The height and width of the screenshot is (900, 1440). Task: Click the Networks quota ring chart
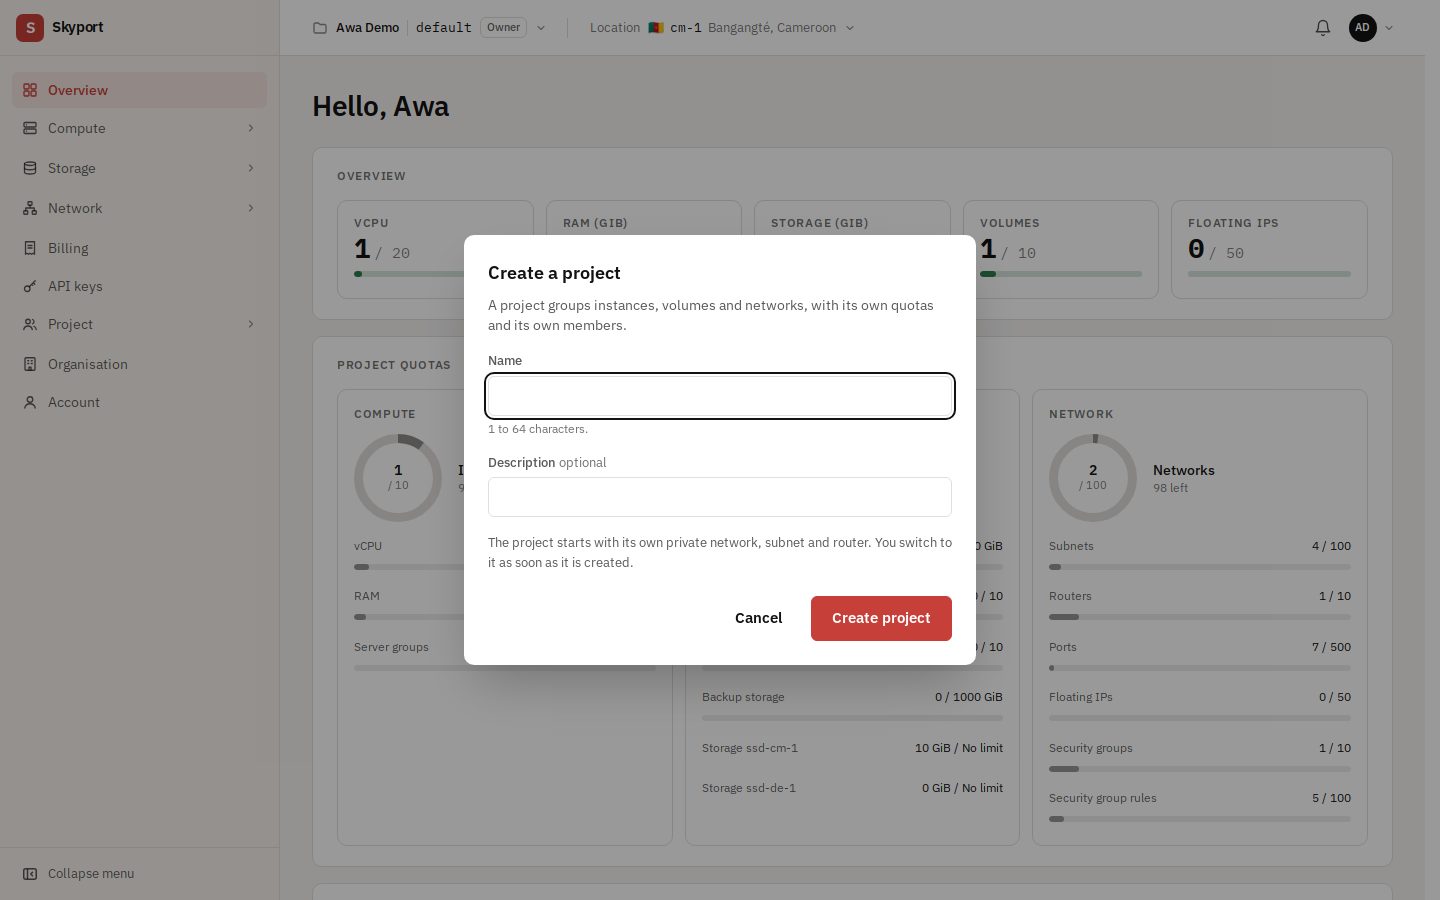(x=1093, y=478)
